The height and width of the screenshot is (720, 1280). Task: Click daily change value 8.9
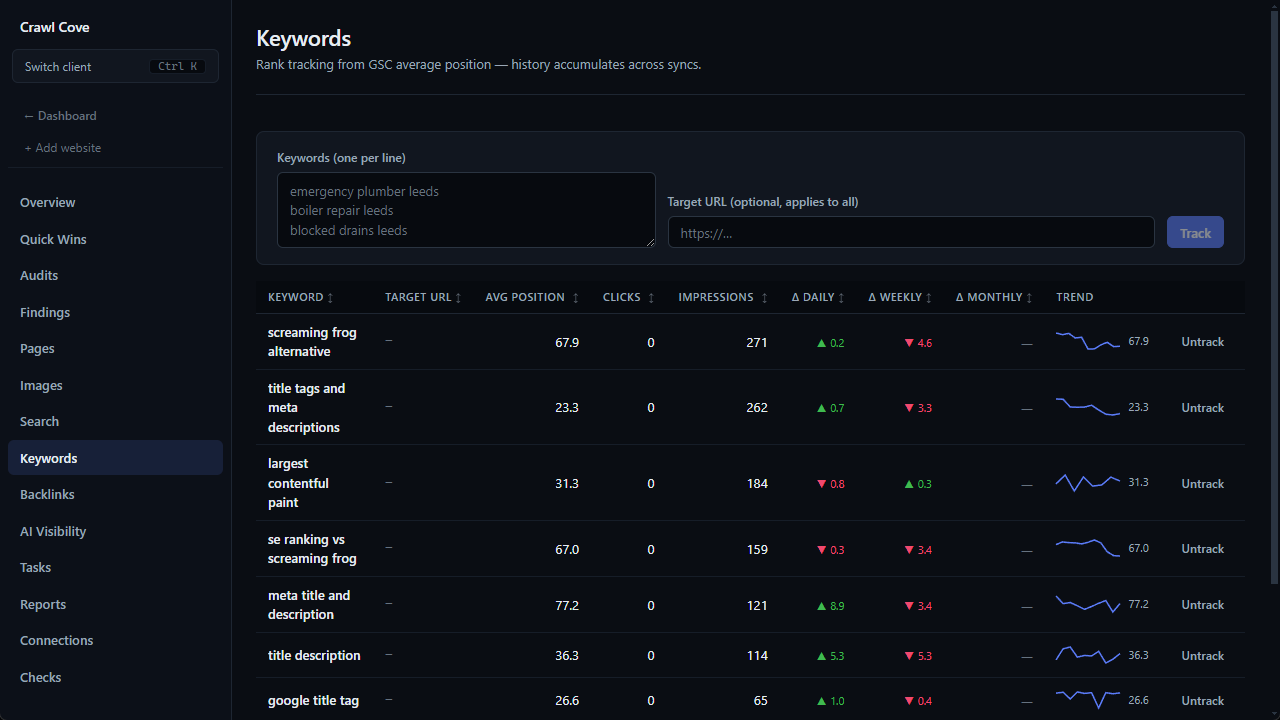tap(831, 605)
